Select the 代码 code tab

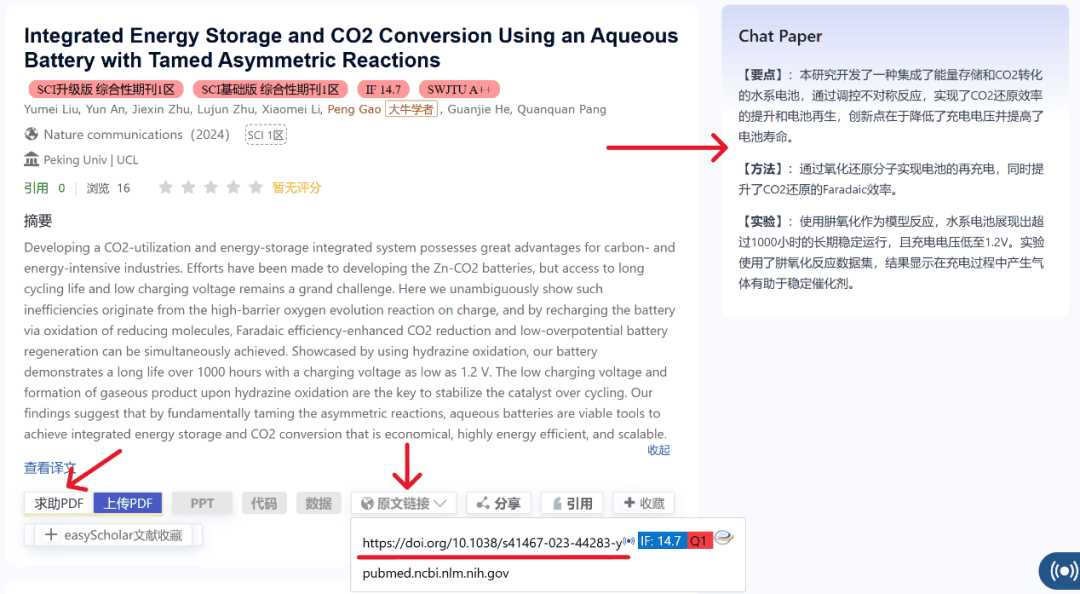click(x=264, y=503)
